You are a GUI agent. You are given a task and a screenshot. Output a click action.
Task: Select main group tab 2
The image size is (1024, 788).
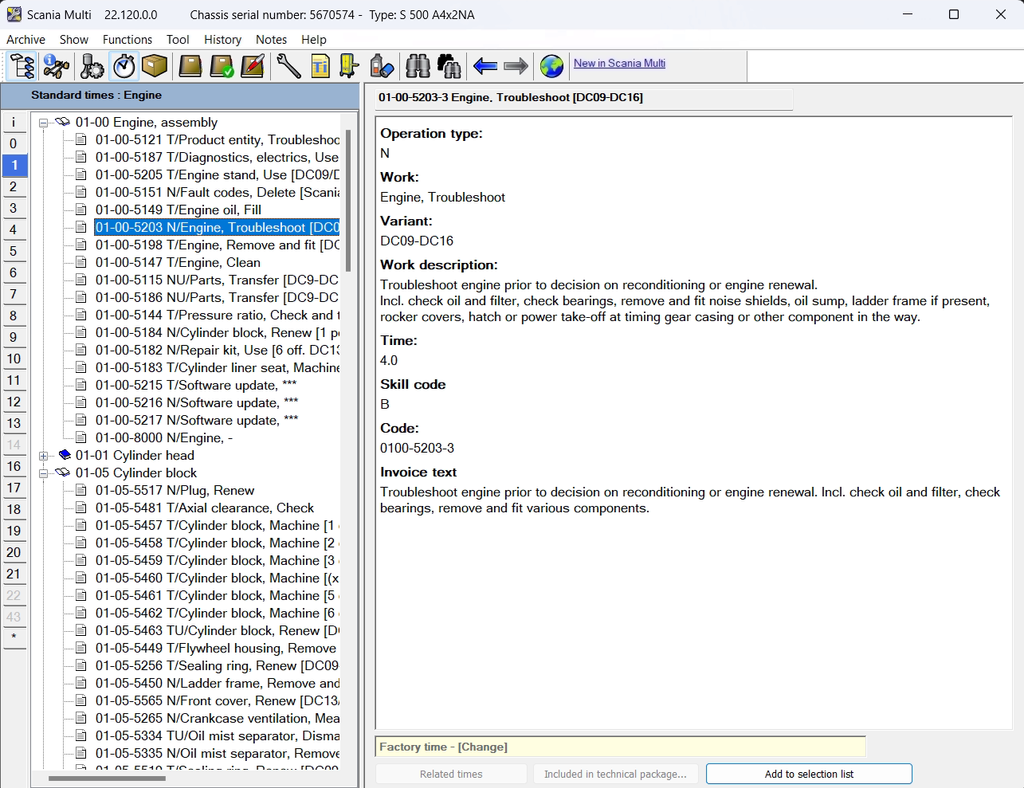coord(14,187)
